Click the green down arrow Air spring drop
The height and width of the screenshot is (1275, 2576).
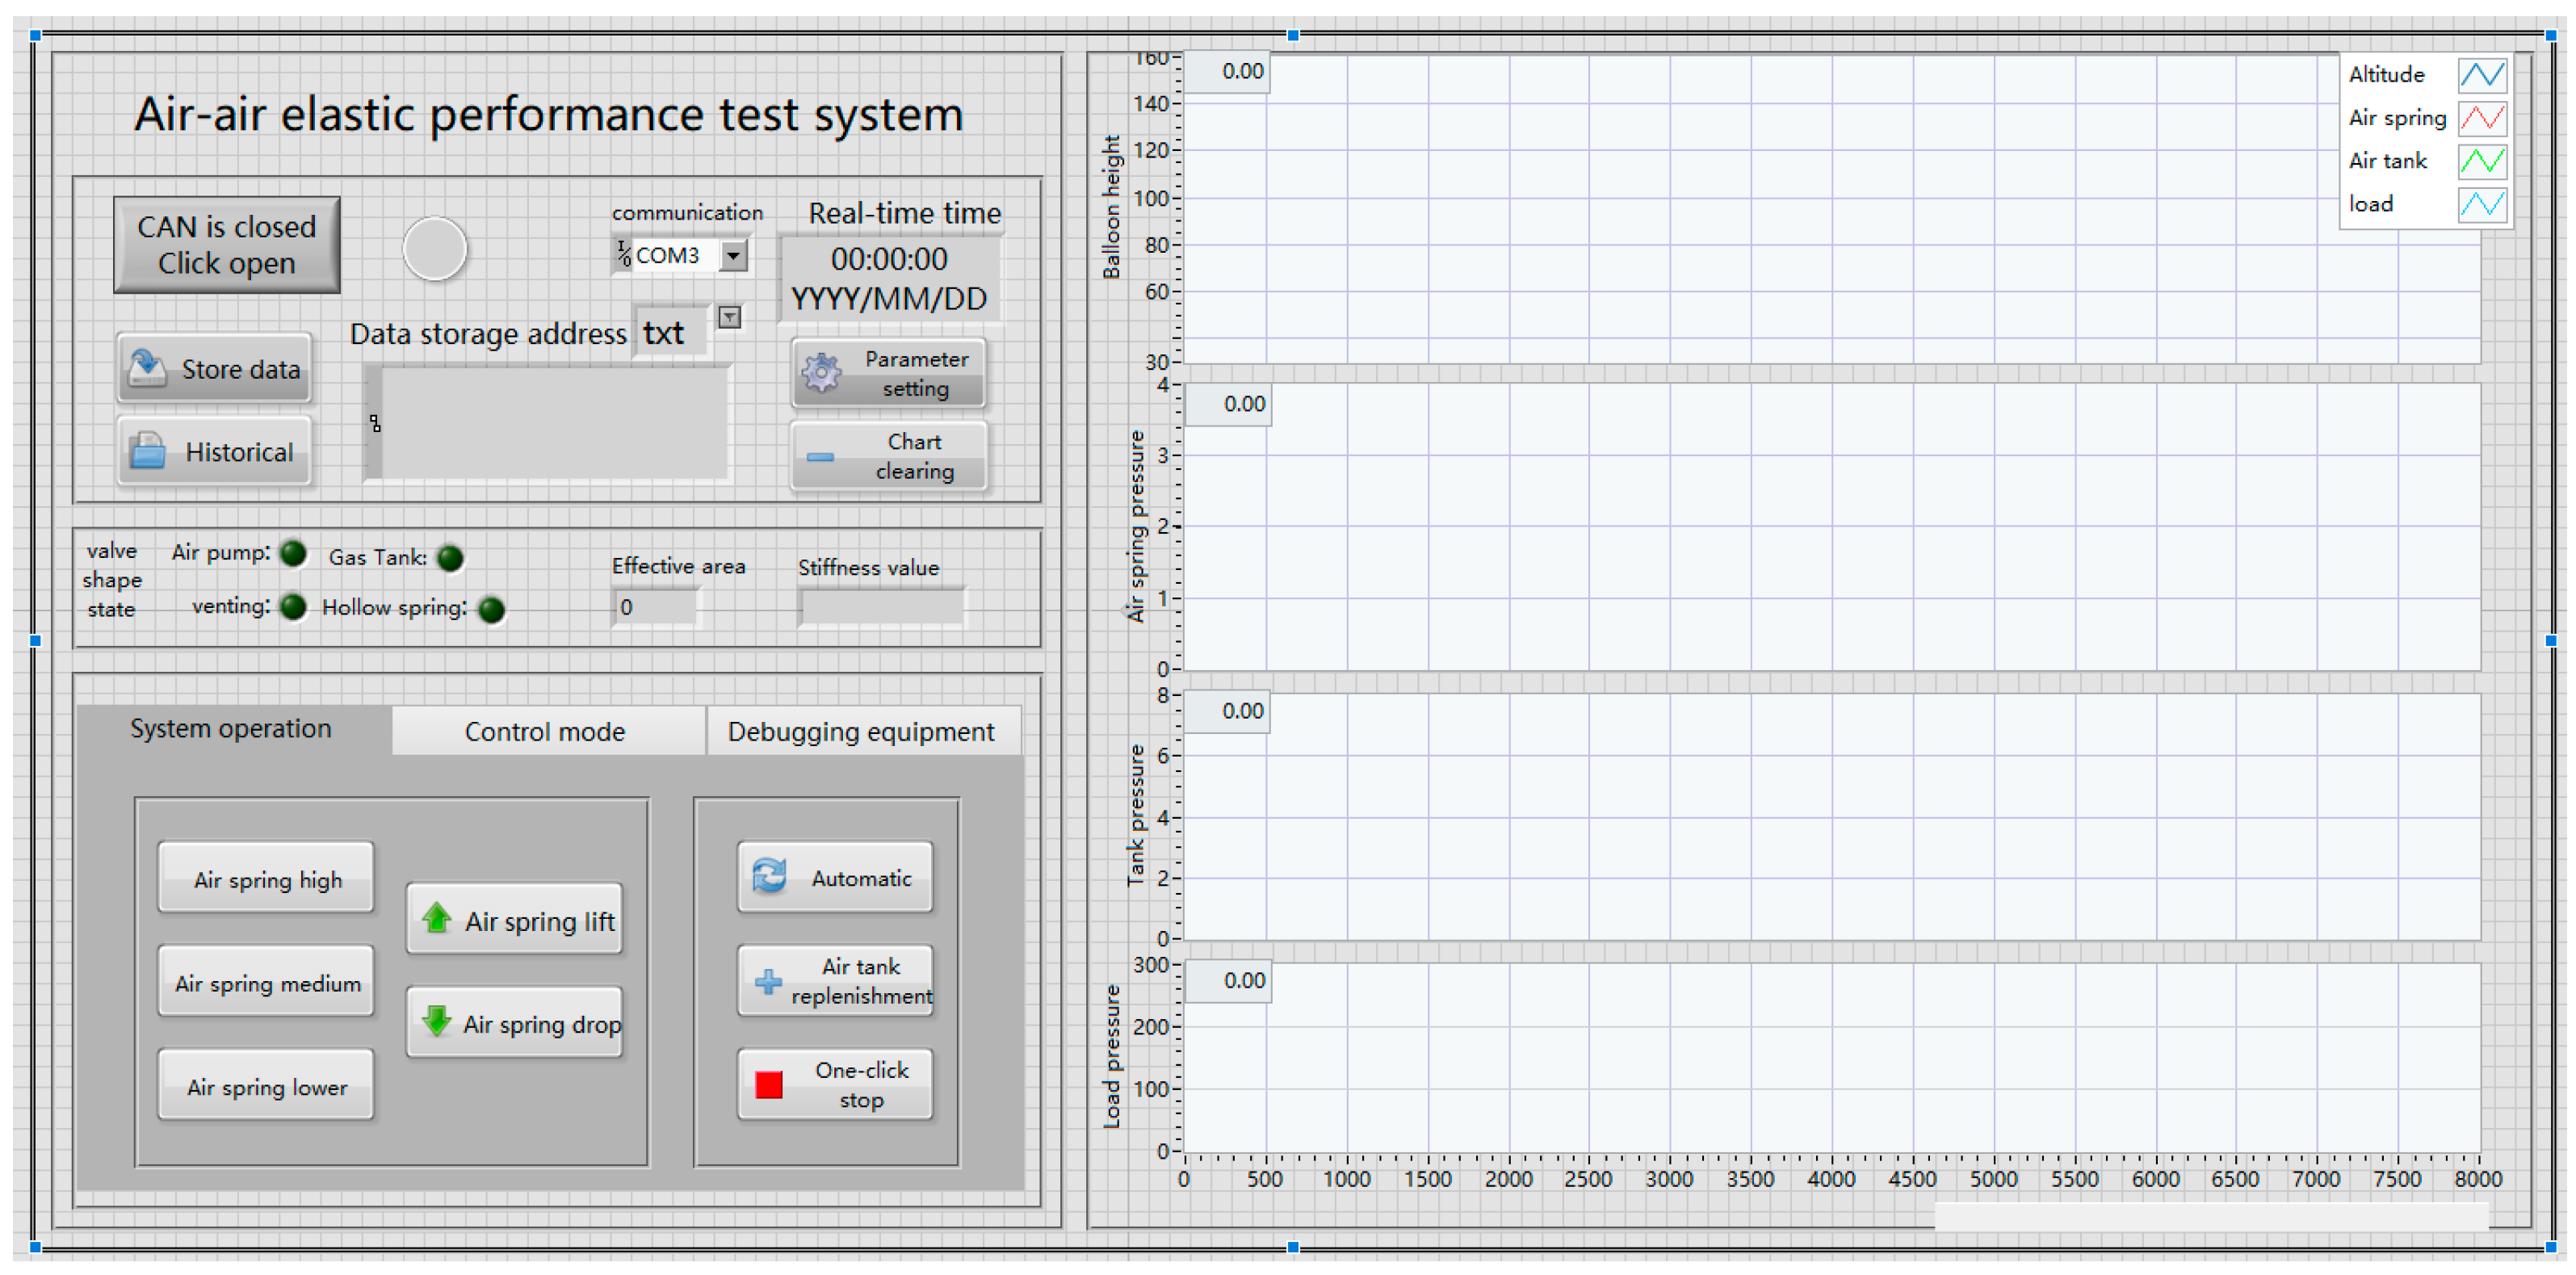click(x=436, y=1021)
